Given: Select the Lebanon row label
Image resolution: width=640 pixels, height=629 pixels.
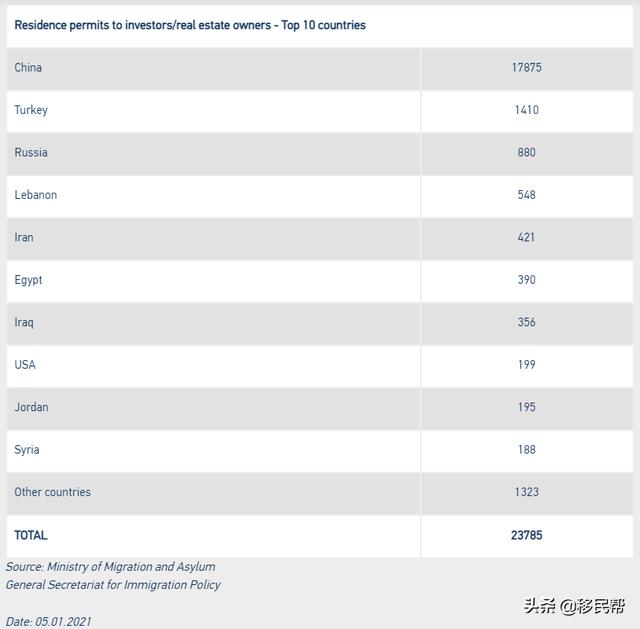Looking at the screenshot, I should 36,195.
